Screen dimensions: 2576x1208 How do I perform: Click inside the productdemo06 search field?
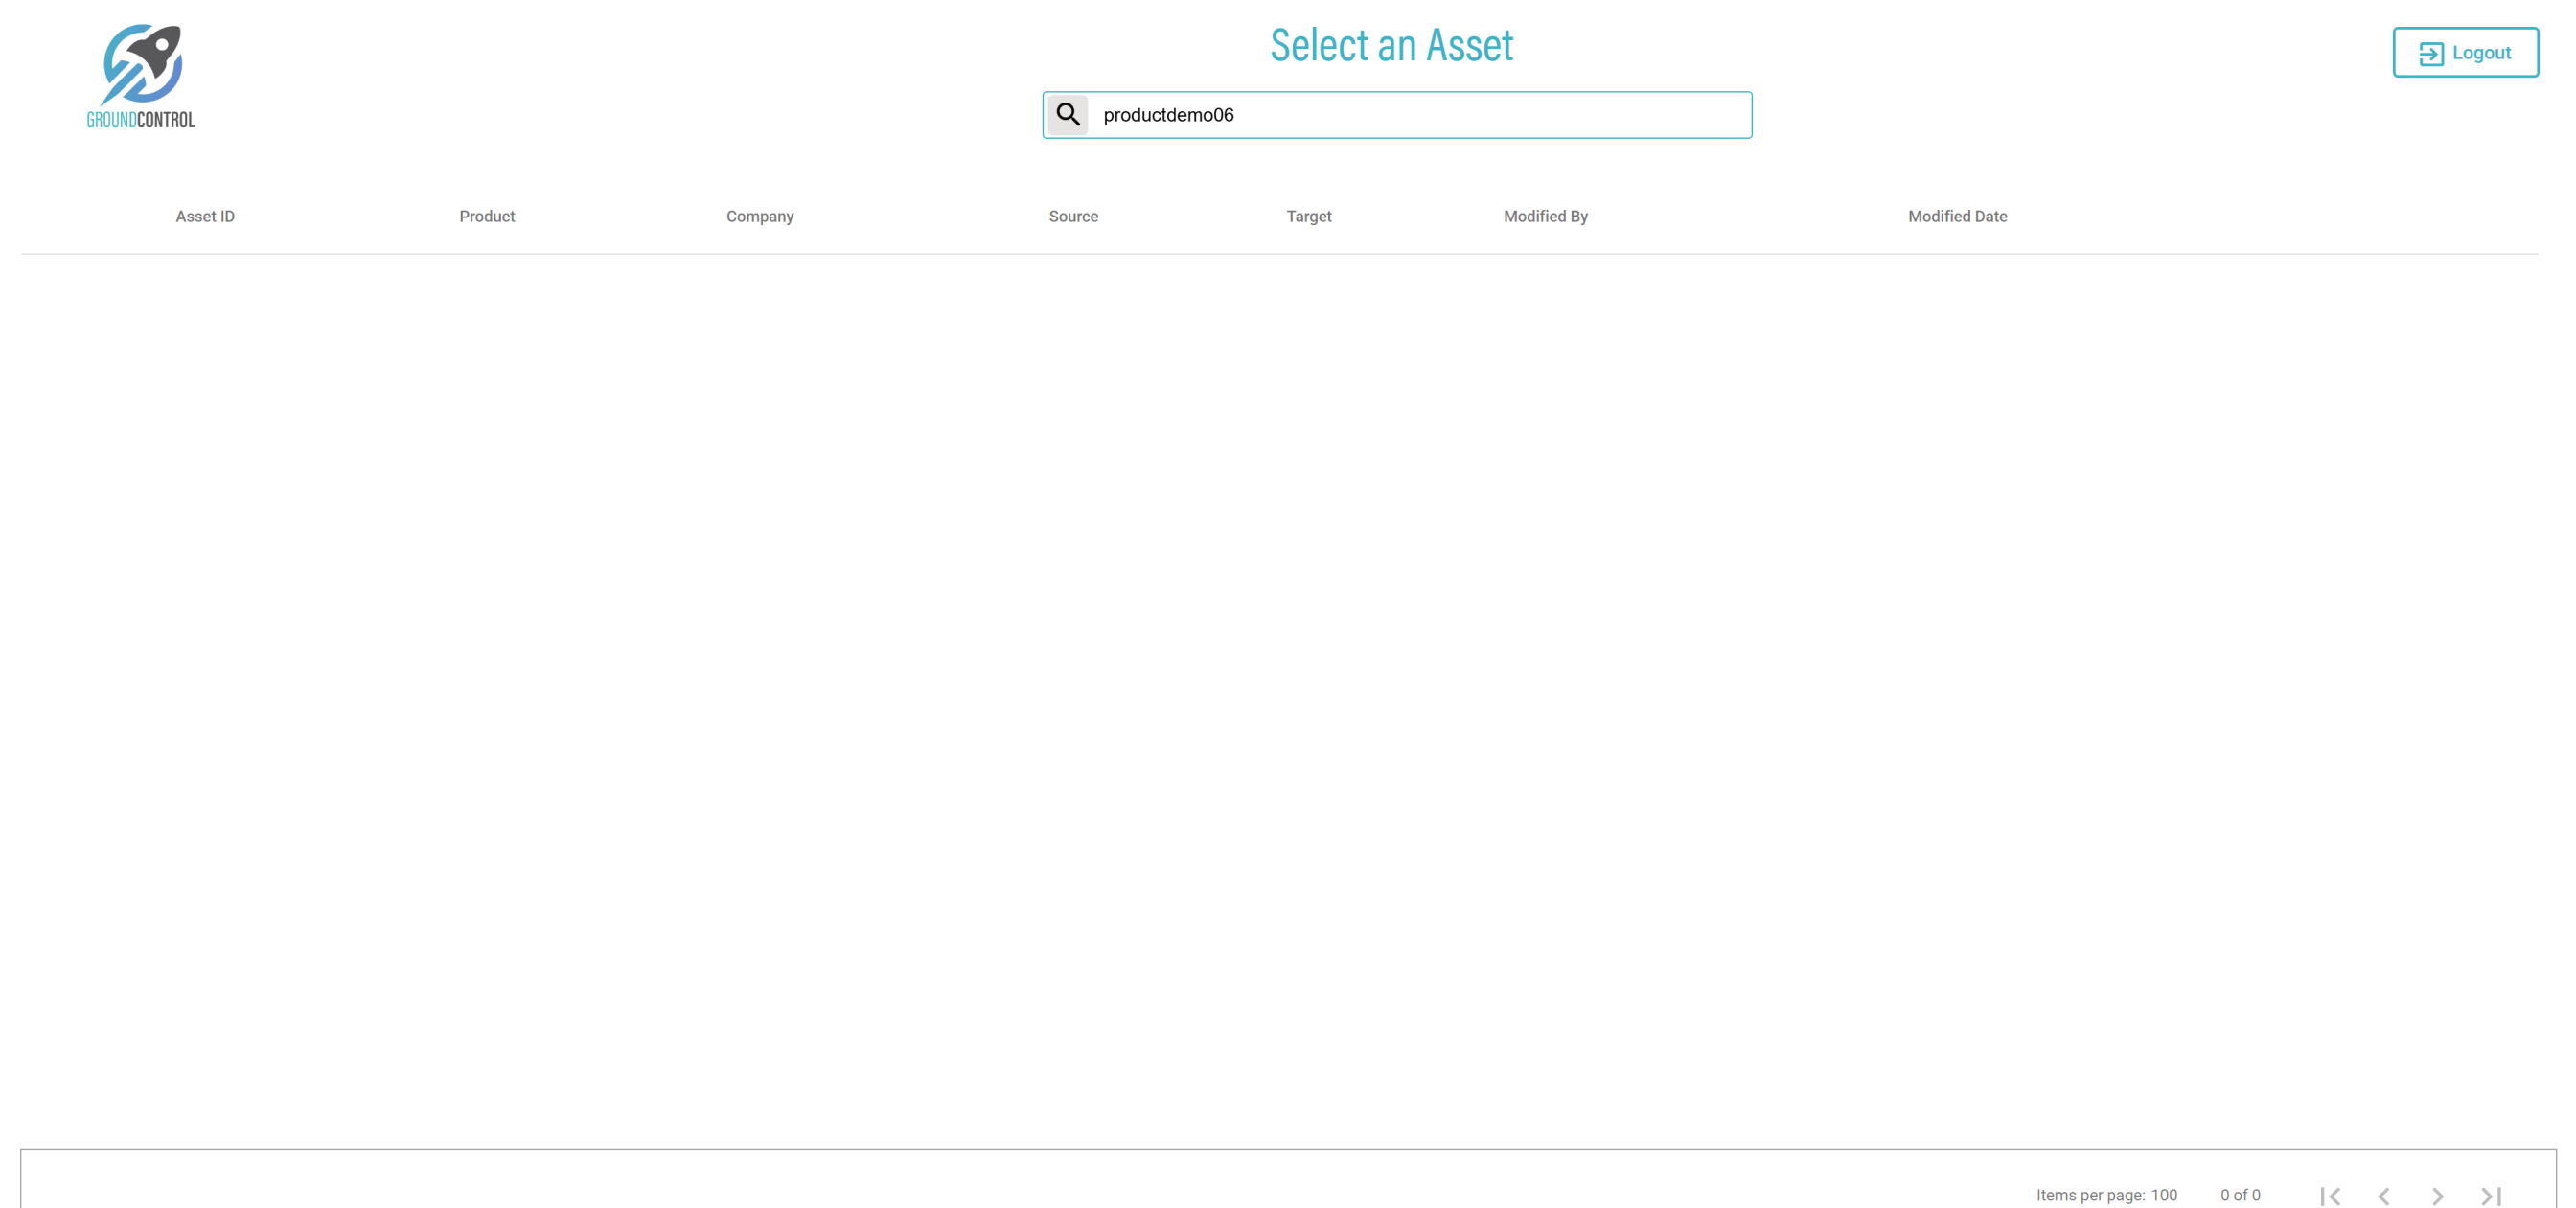point(1420,115)
